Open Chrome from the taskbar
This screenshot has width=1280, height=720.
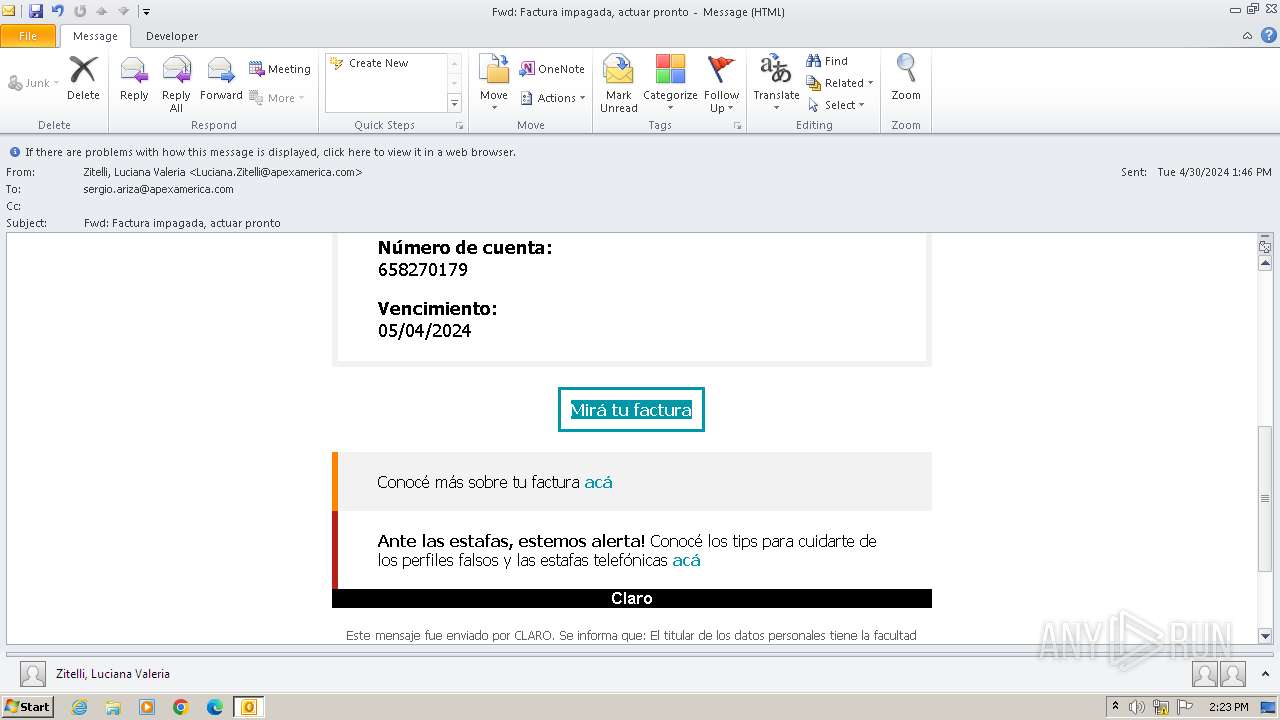[x=181, y=707]
